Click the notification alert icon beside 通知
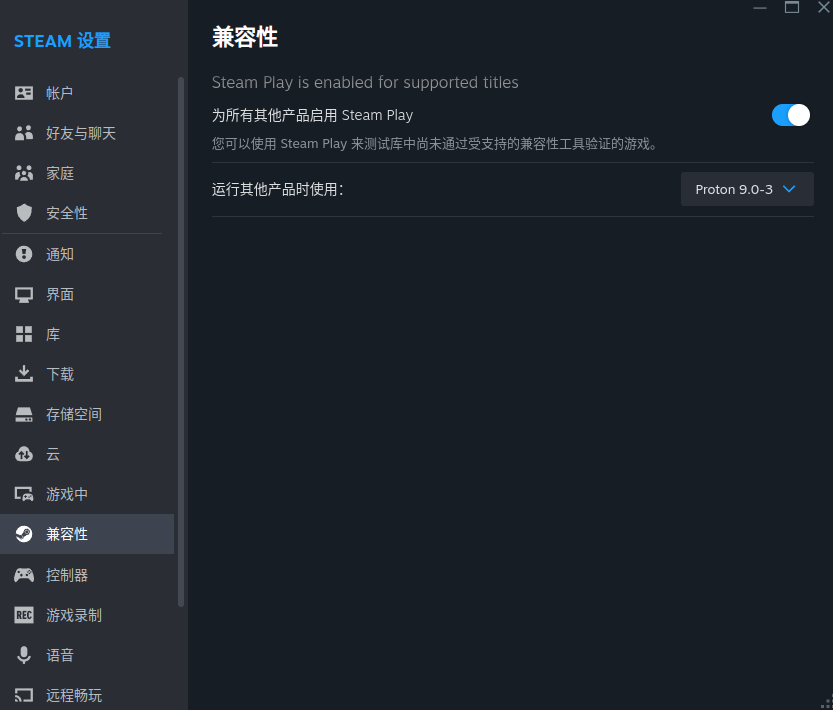The width and height of the screenshot is (833, 710). tap(24, 254)
